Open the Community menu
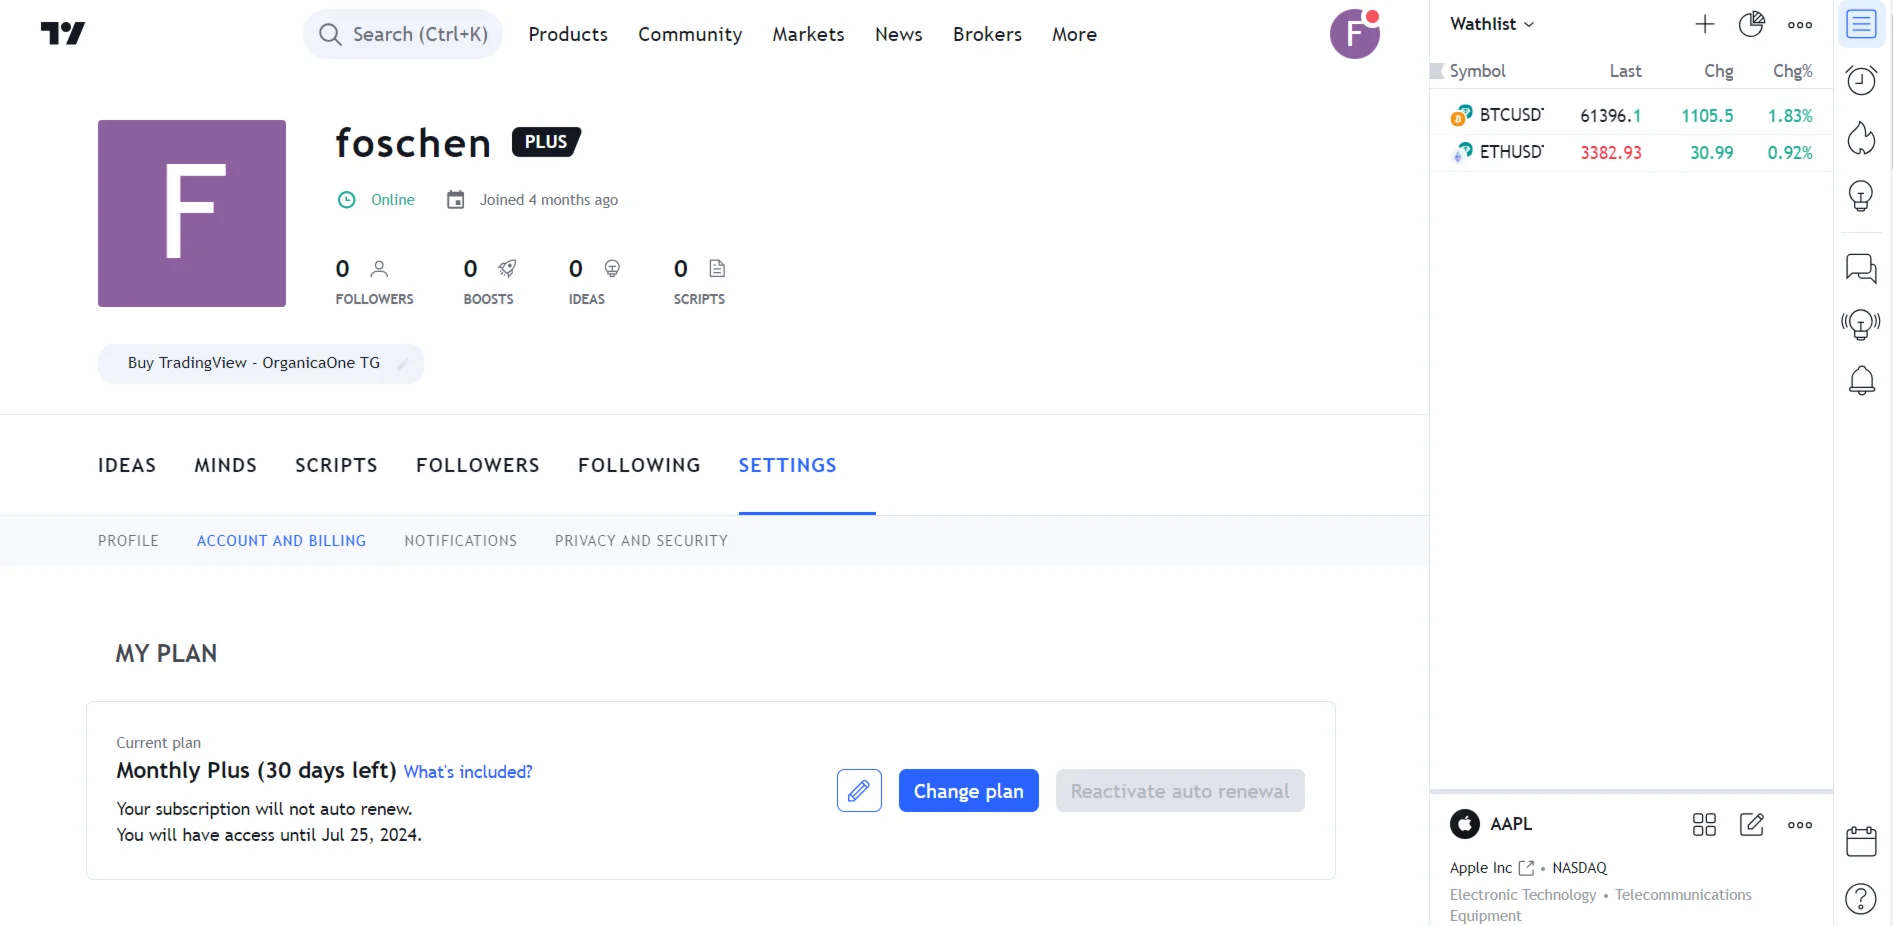 pos(690,34)
